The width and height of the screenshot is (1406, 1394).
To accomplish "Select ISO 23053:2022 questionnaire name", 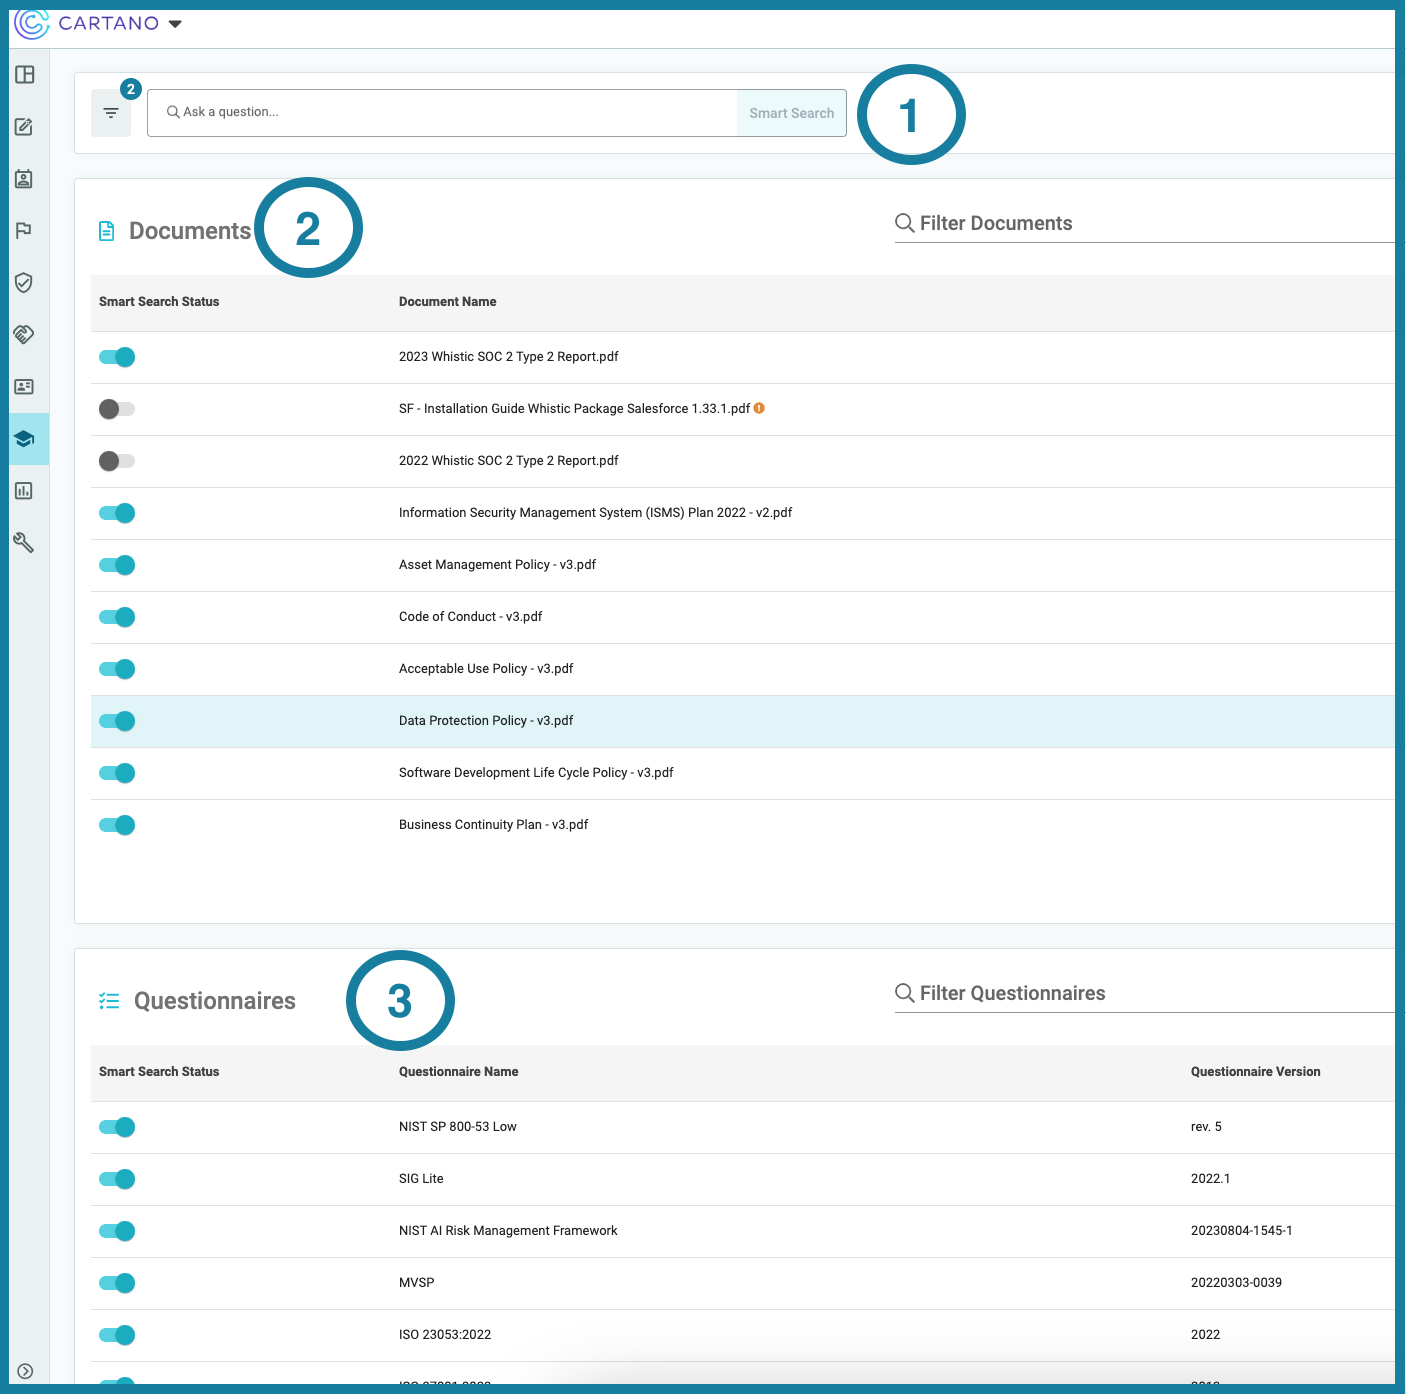I will click(x=445, y=1335).
